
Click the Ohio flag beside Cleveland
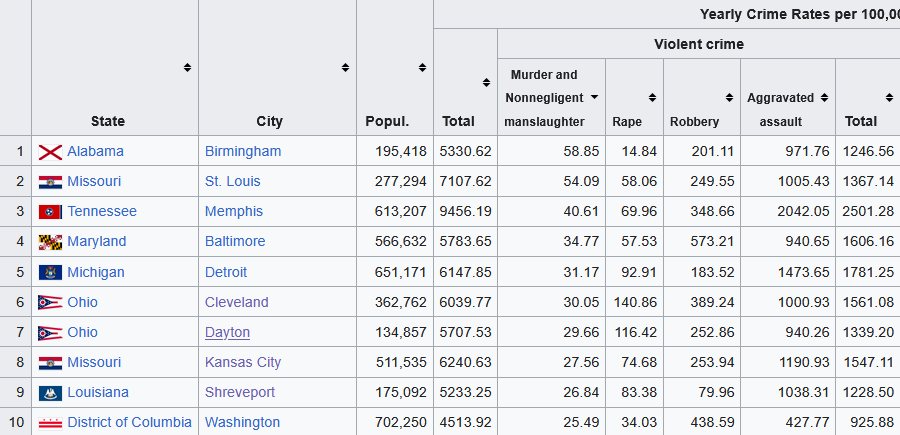coord(51,302)
